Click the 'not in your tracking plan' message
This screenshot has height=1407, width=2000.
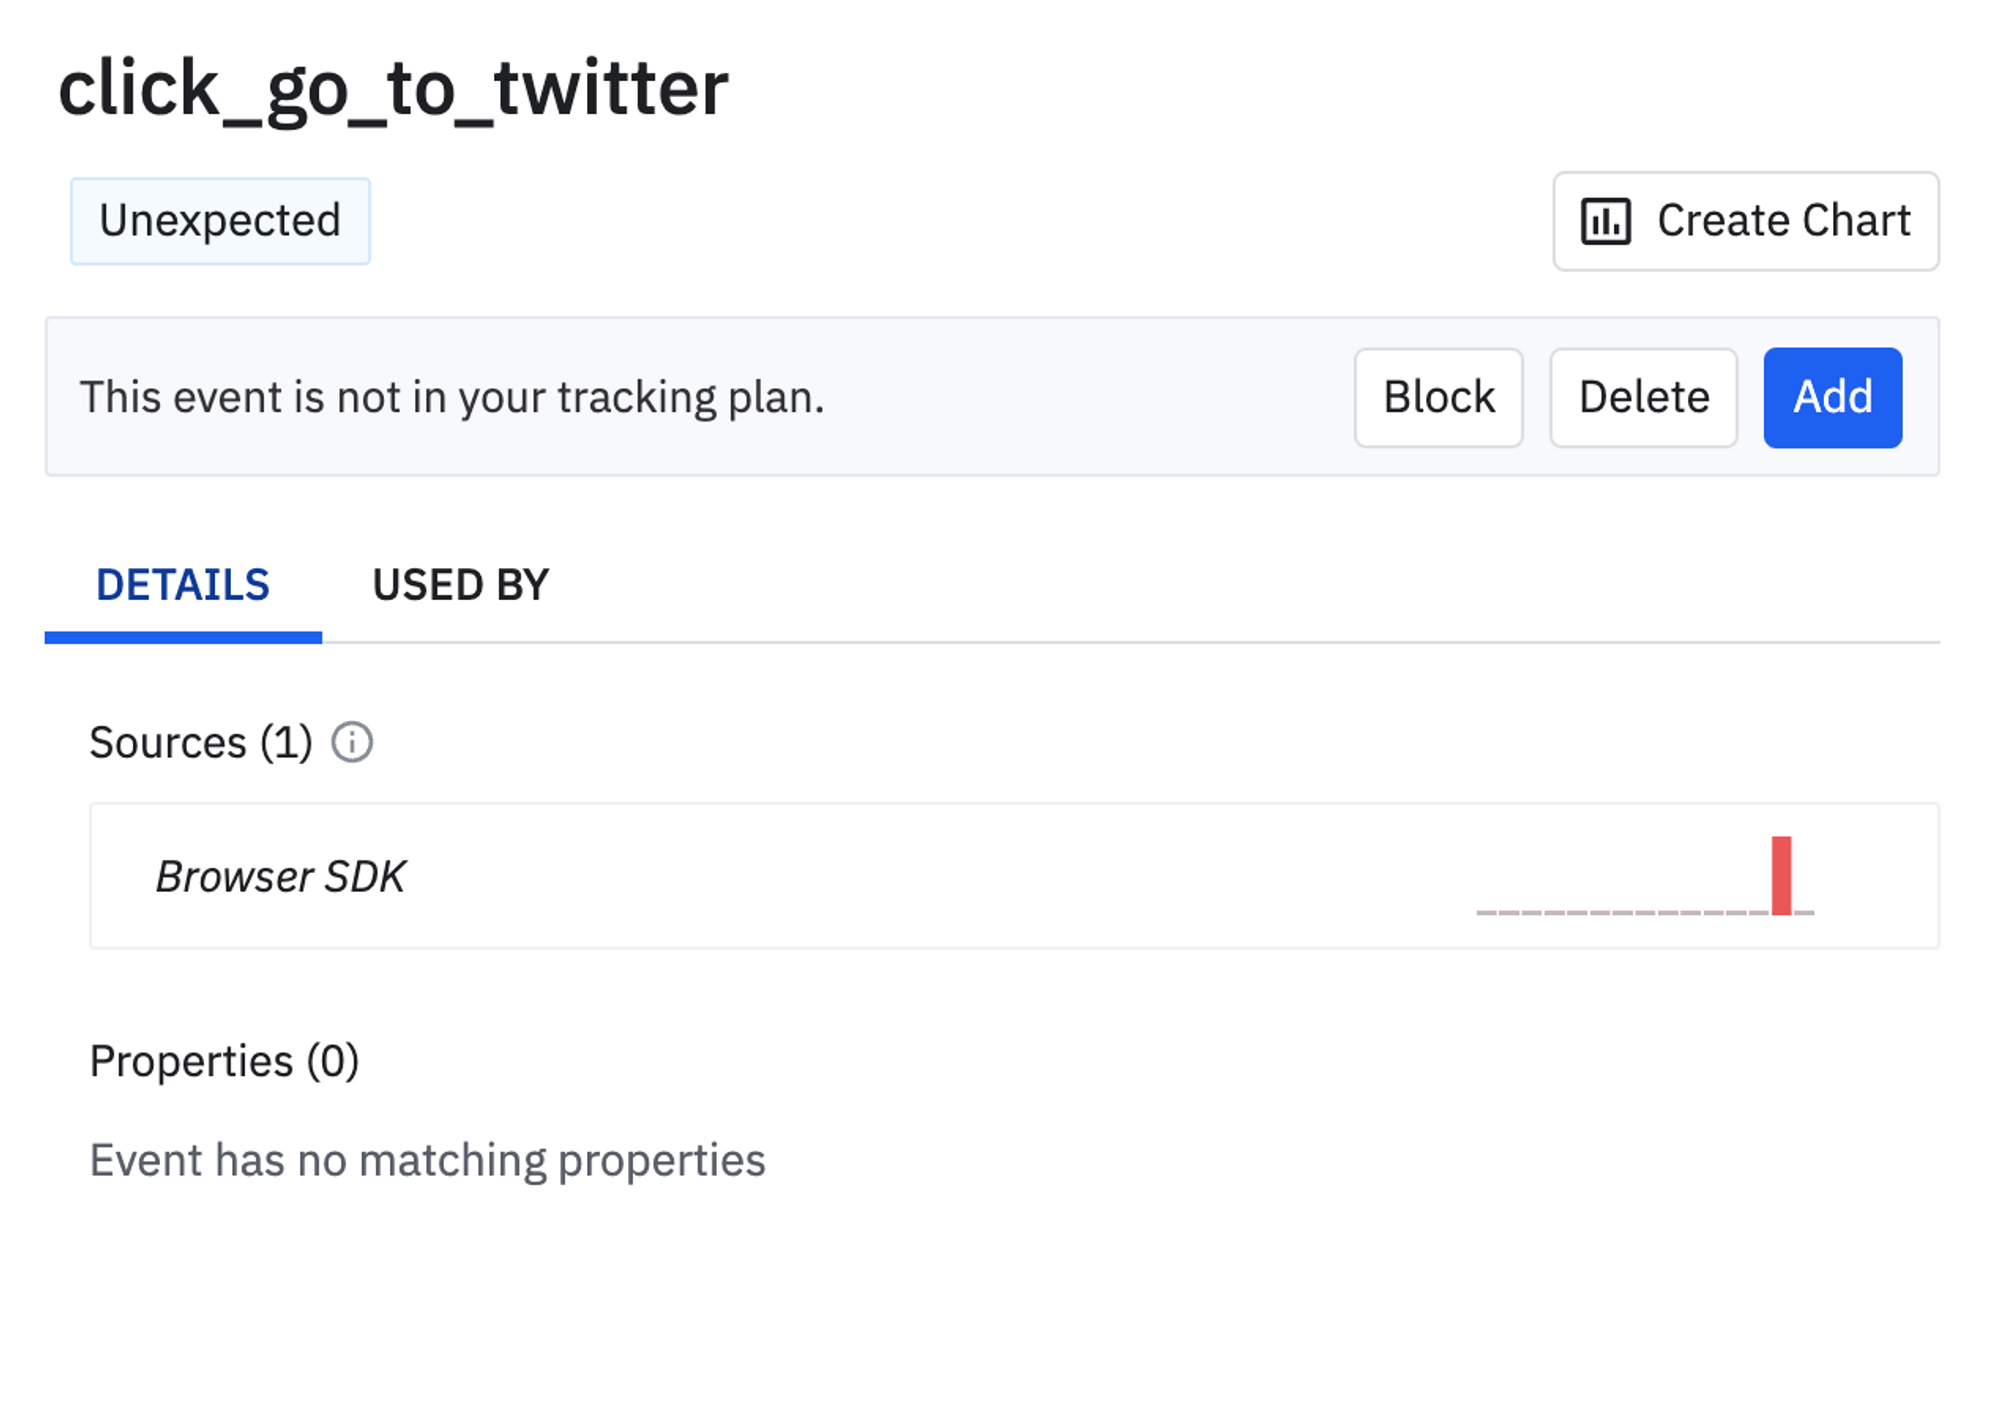pos(452,397)
